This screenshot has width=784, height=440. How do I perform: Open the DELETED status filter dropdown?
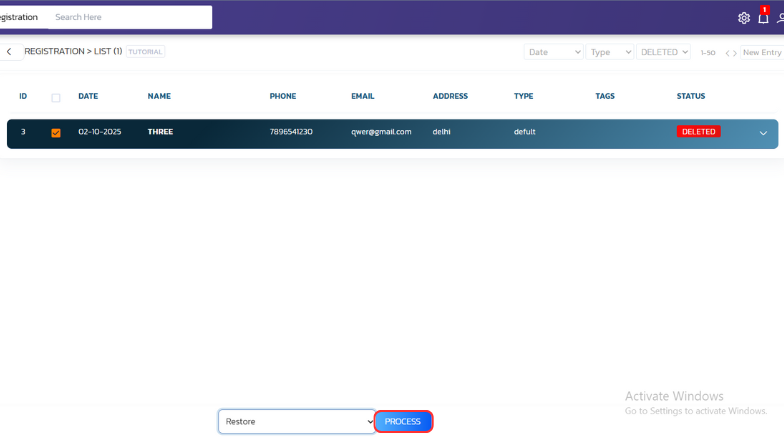click(663, 52)
